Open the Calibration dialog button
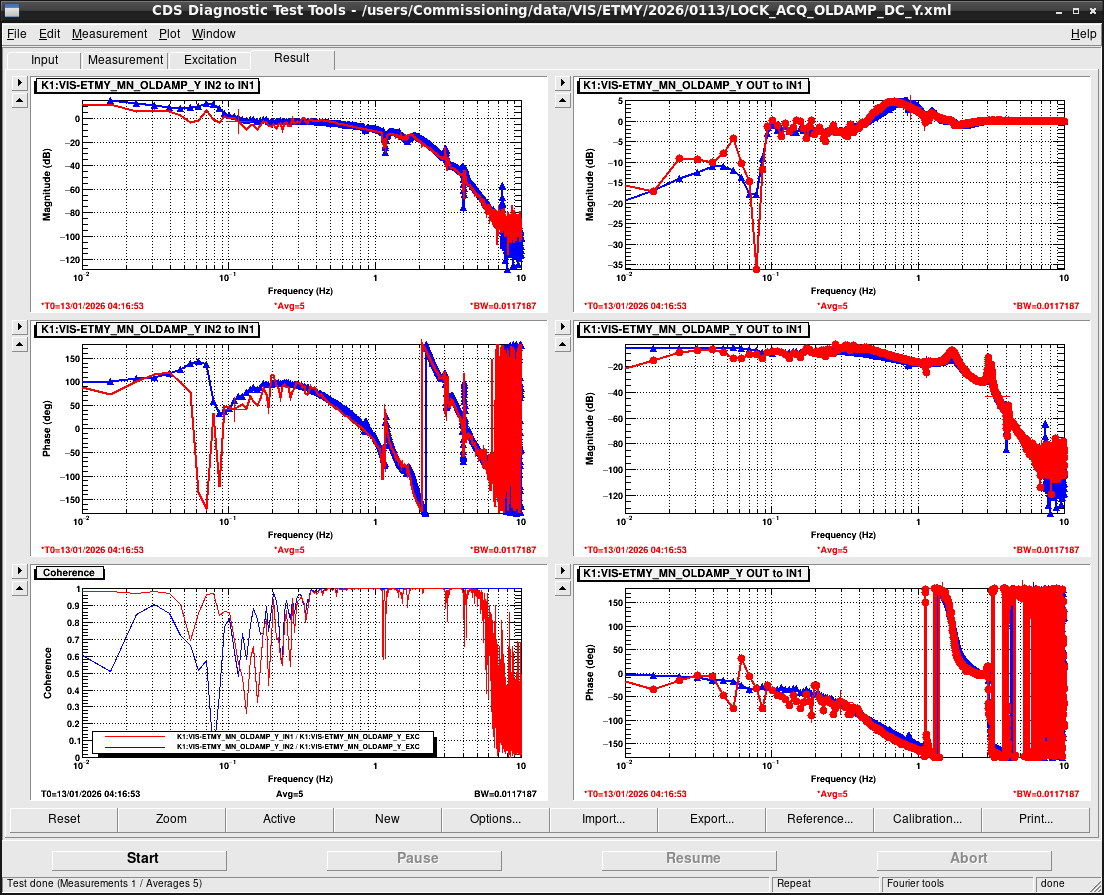The width and height of the screenshot is (1104, 895). click(927, 819)
